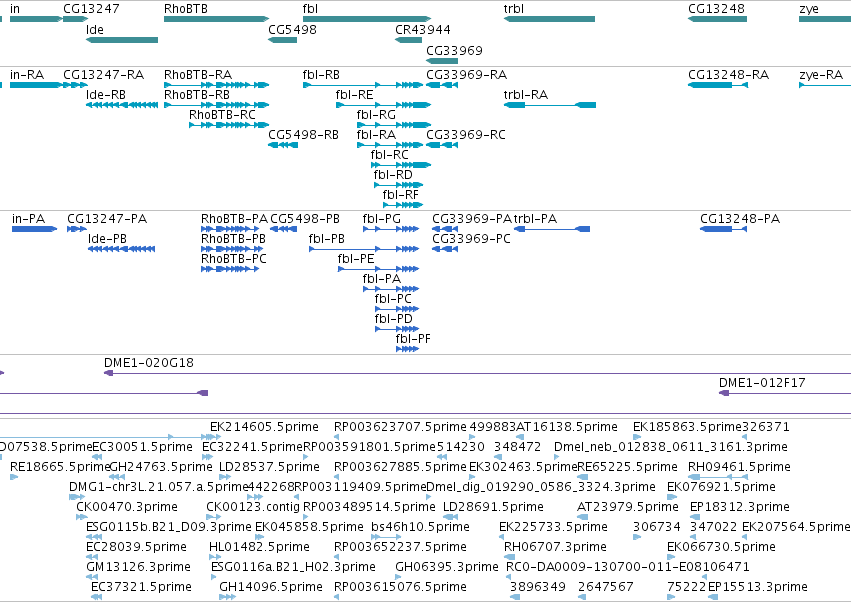Open the fbl-RG transcript label
Viewport: 851px width, 602px height.
tap(376, 115)
